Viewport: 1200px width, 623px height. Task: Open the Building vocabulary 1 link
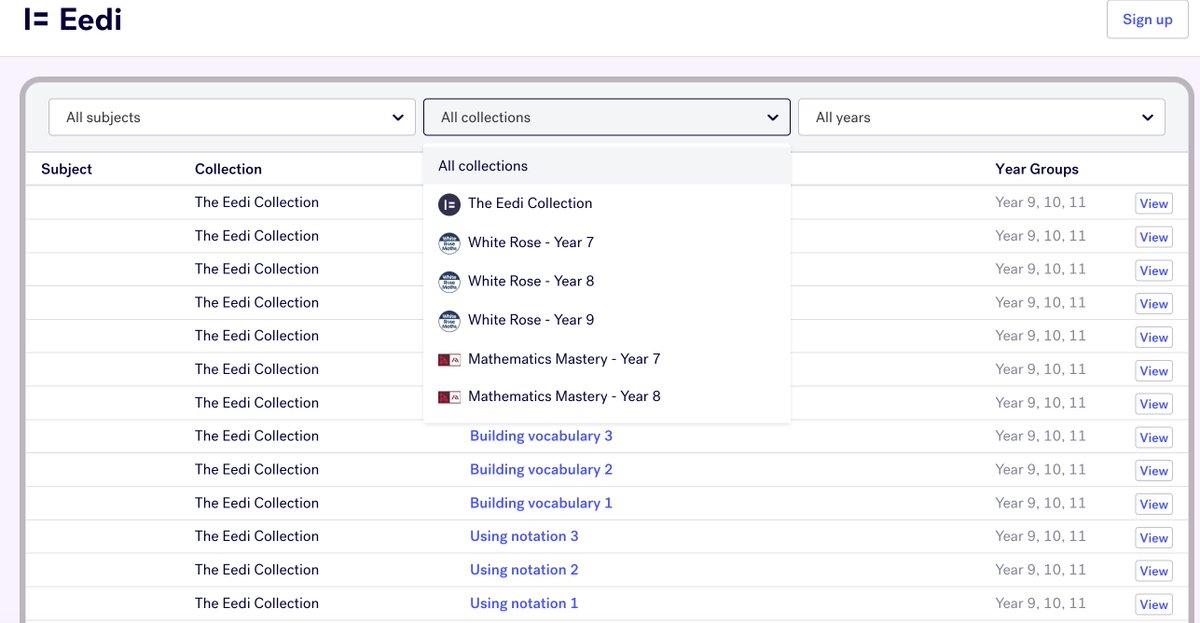[541, 503]
